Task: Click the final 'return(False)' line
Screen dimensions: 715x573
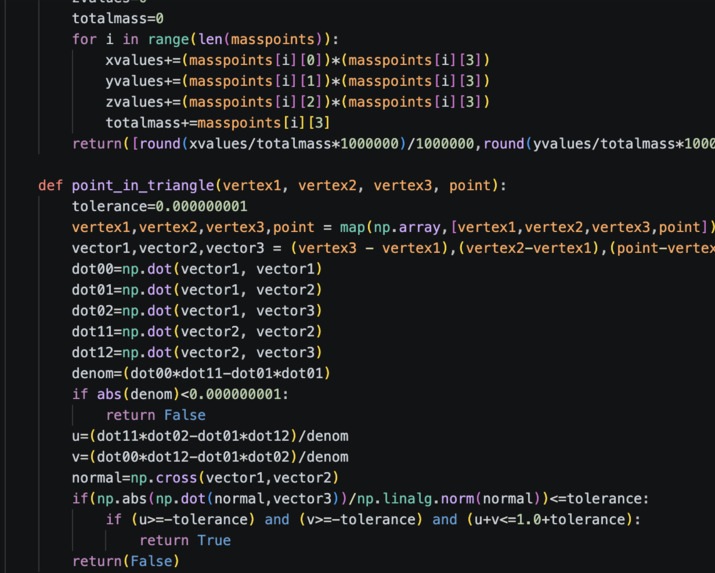Action: click(126, 562)
